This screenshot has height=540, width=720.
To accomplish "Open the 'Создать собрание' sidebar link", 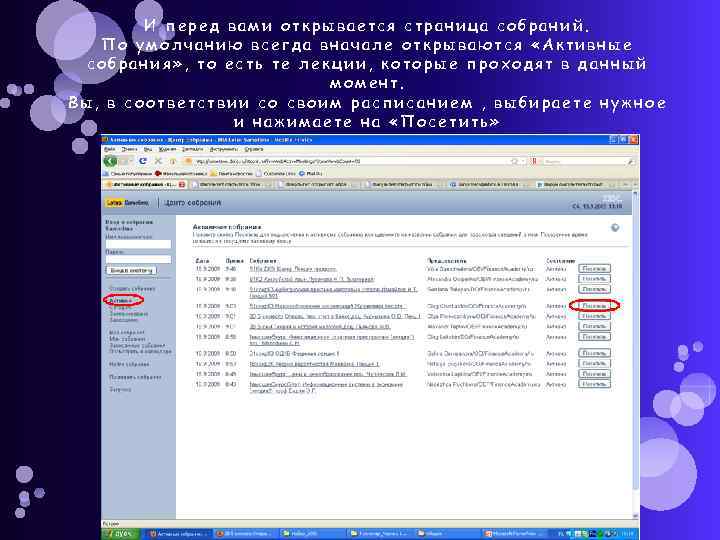I will [x=132, y=289].
